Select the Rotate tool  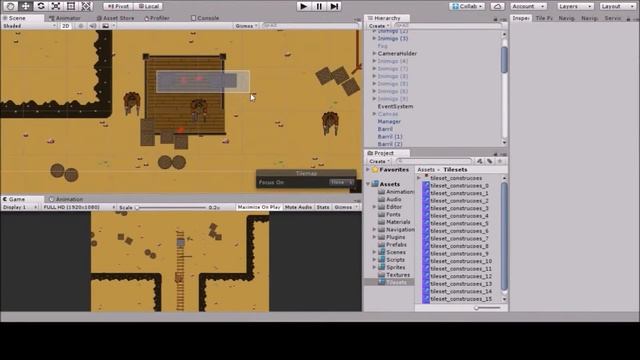point(40,6)
